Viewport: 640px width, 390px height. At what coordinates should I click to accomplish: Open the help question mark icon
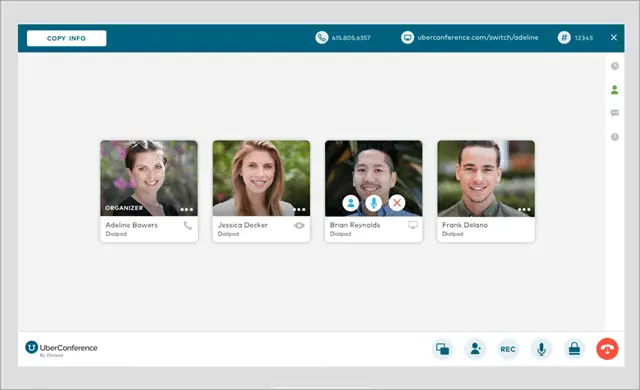coord(615,137)
